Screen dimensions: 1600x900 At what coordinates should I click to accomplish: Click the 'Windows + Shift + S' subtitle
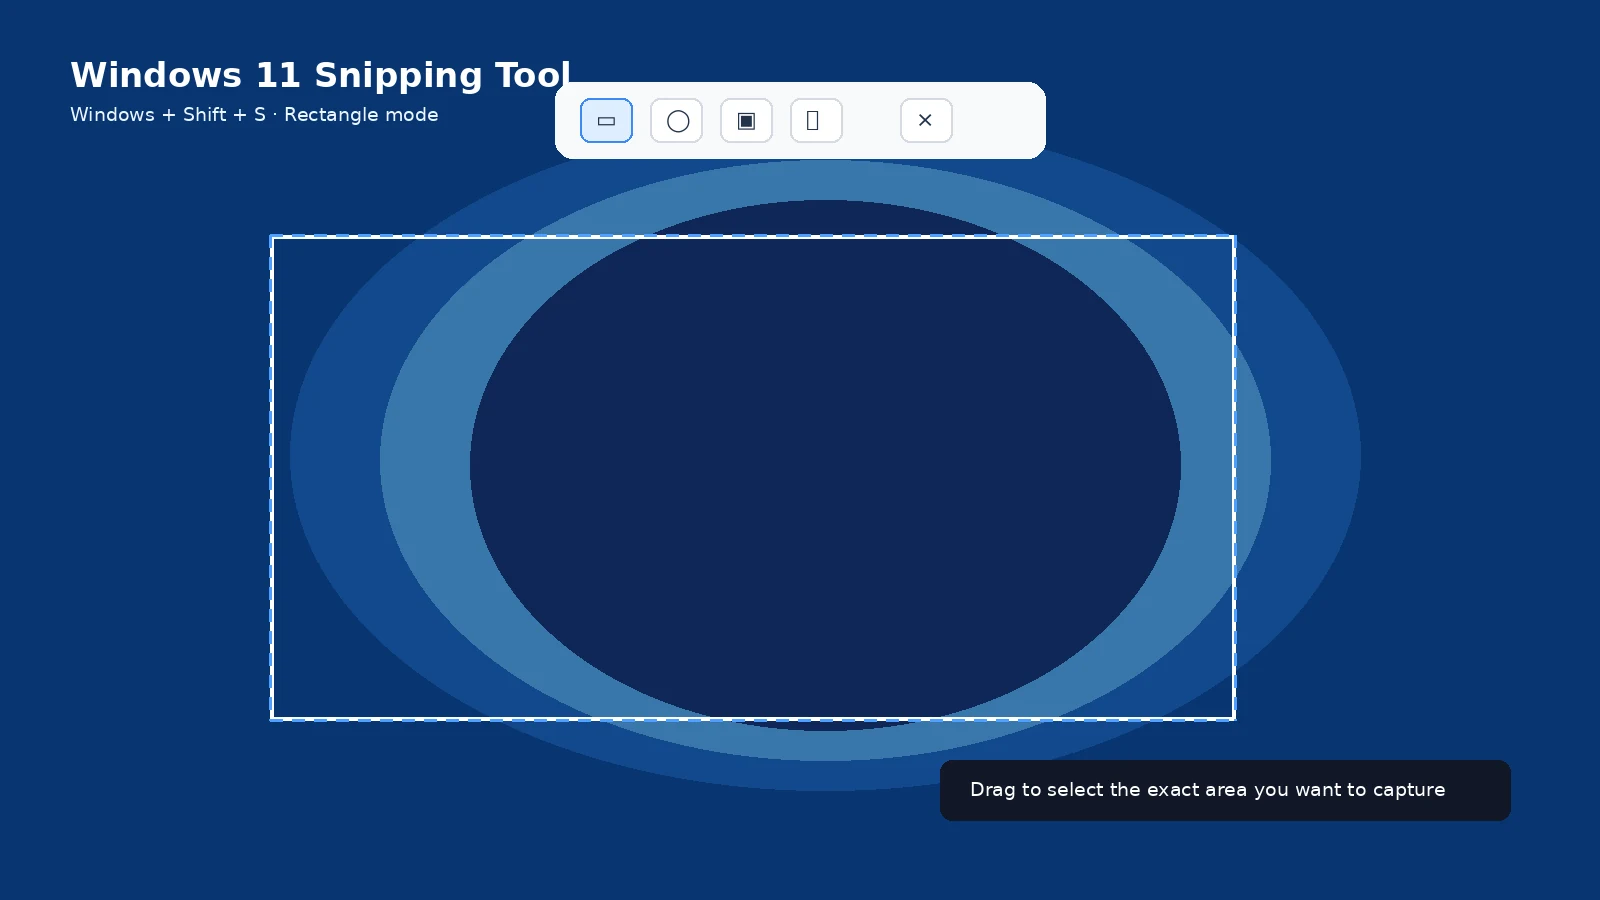click(254, 115)
